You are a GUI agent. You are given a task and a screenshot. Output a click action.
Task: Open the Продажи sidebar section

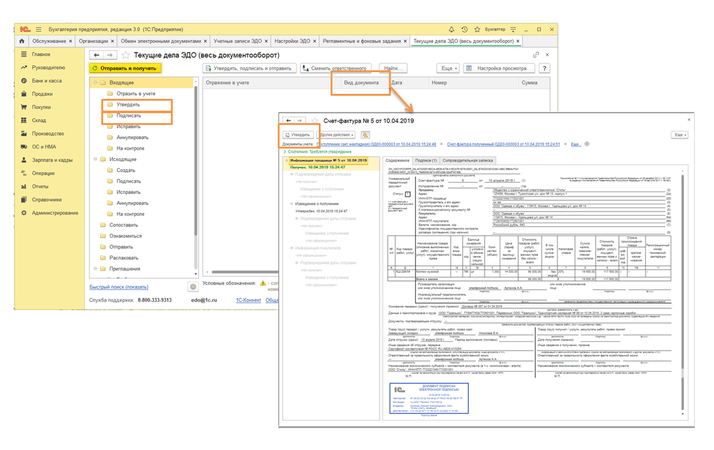pos(41,93)
